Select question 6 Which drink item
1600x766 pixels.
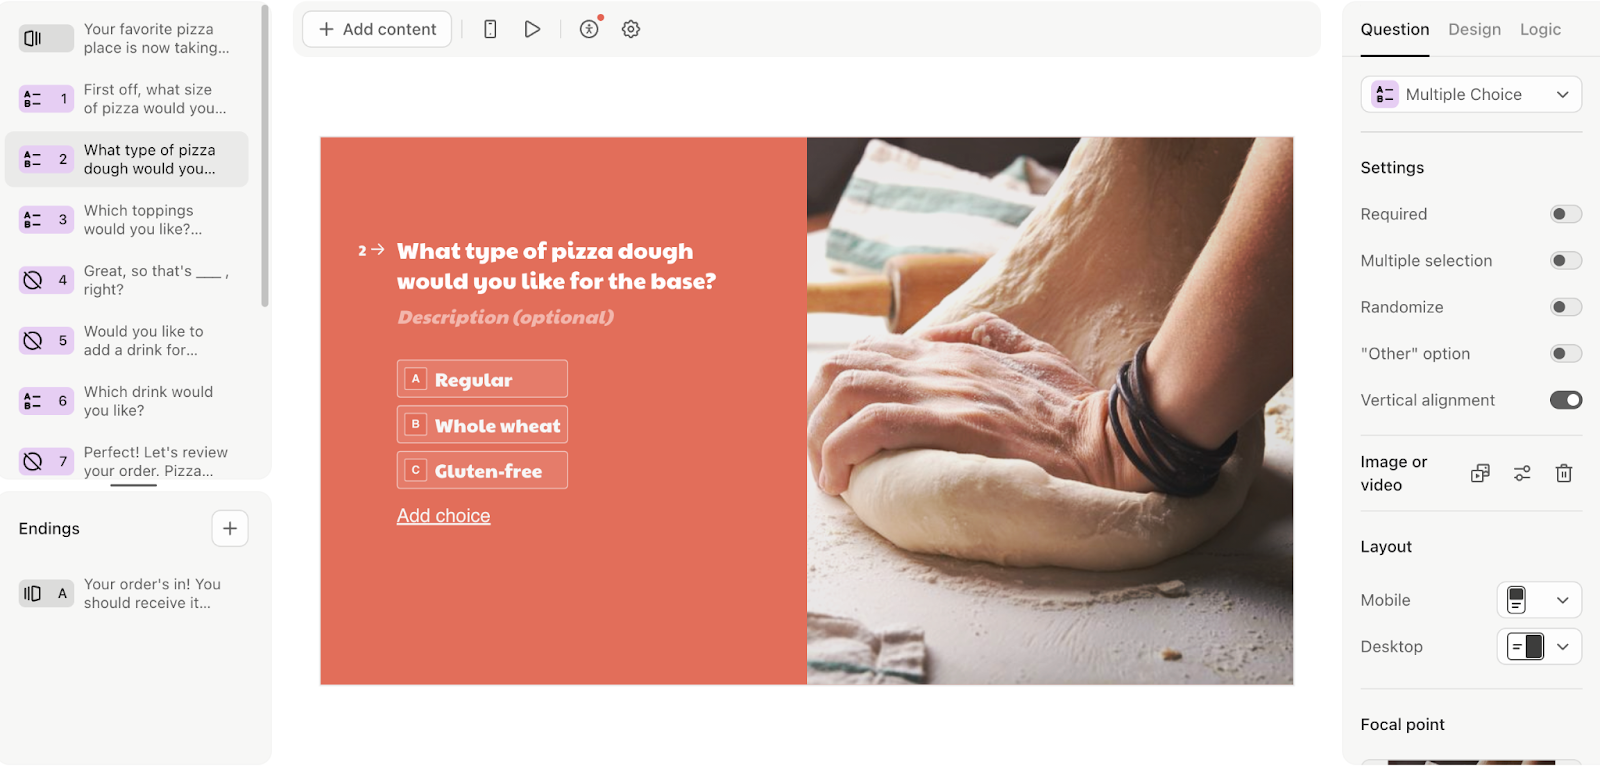pyautogui.click(x=127, y=401)
